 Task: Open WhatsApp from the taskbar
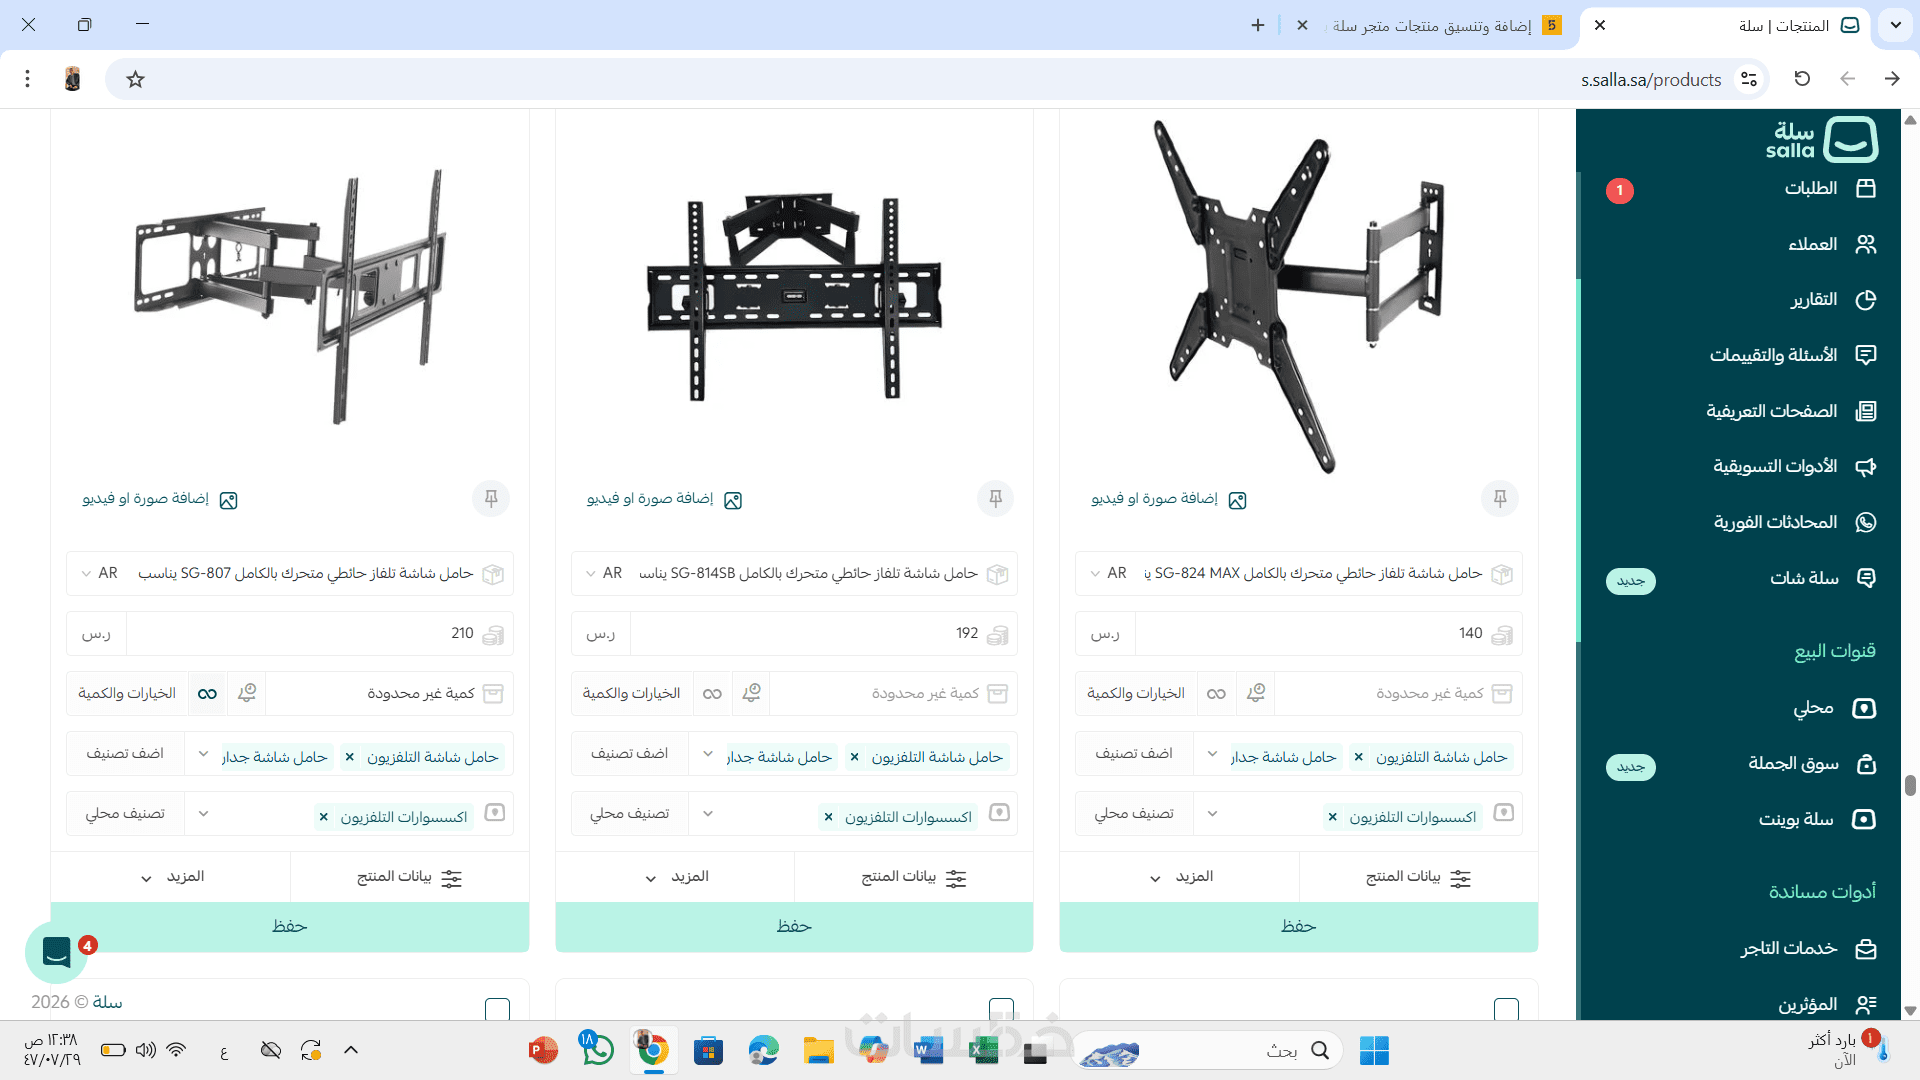[x=597, y=1050]
